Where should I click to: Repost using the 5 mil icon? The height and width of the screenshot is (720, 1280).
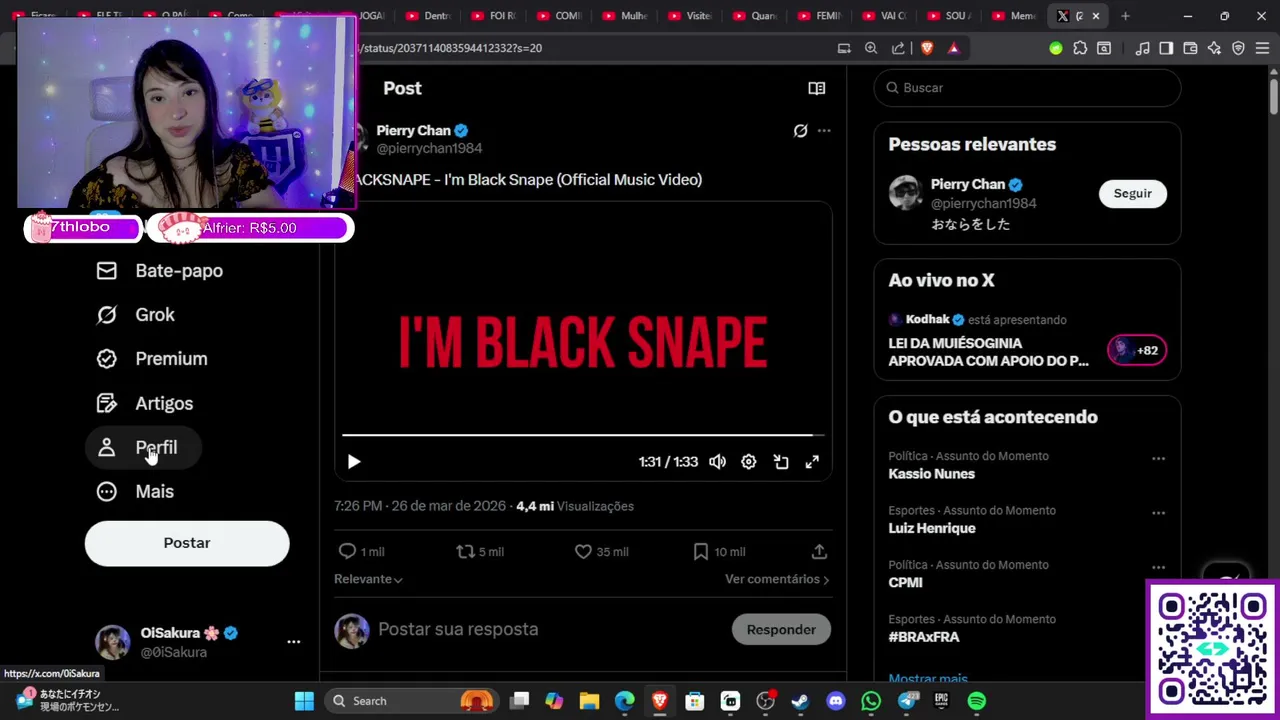click(x=480, y=552)
